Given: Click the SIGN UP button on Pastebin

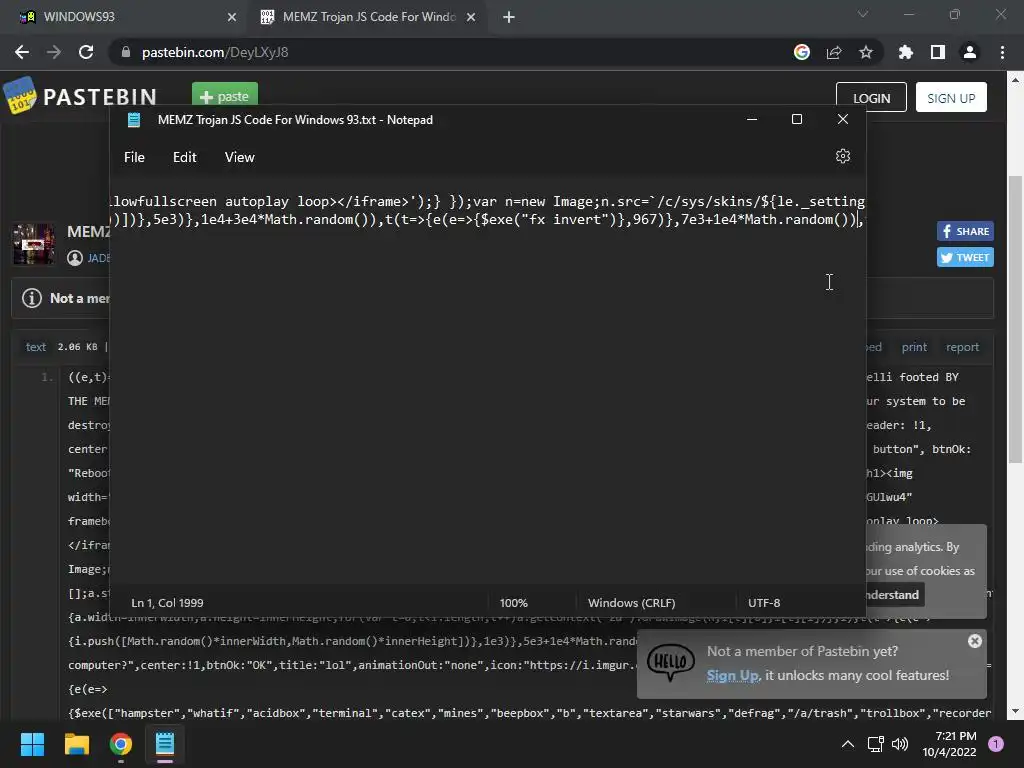Looking at the screenshot, I should point(951,97).
